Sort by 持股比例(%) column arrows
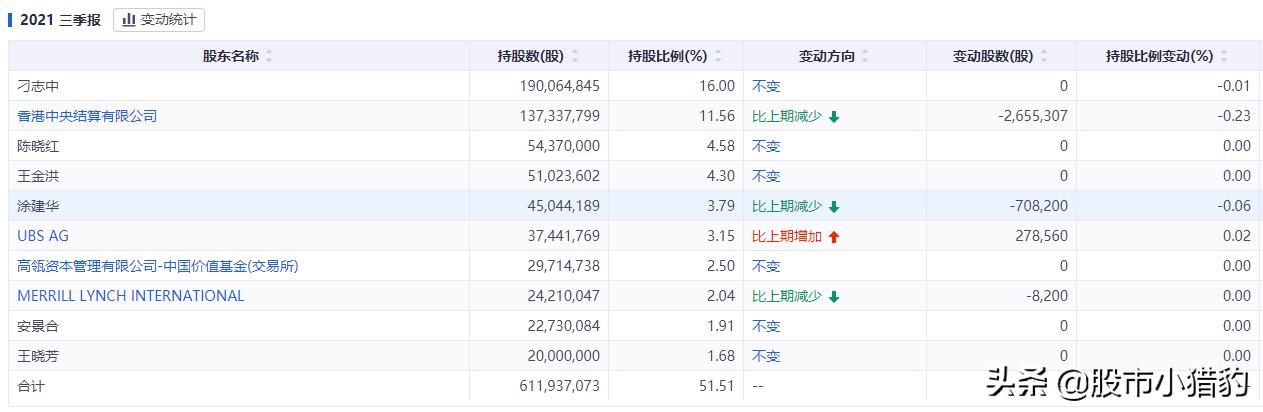 click(718, 56)
